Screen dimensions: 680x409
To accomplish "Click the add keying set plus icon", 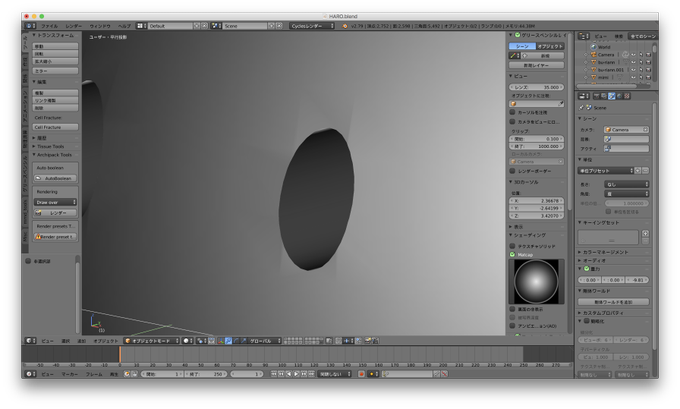I will coord(645,233).
